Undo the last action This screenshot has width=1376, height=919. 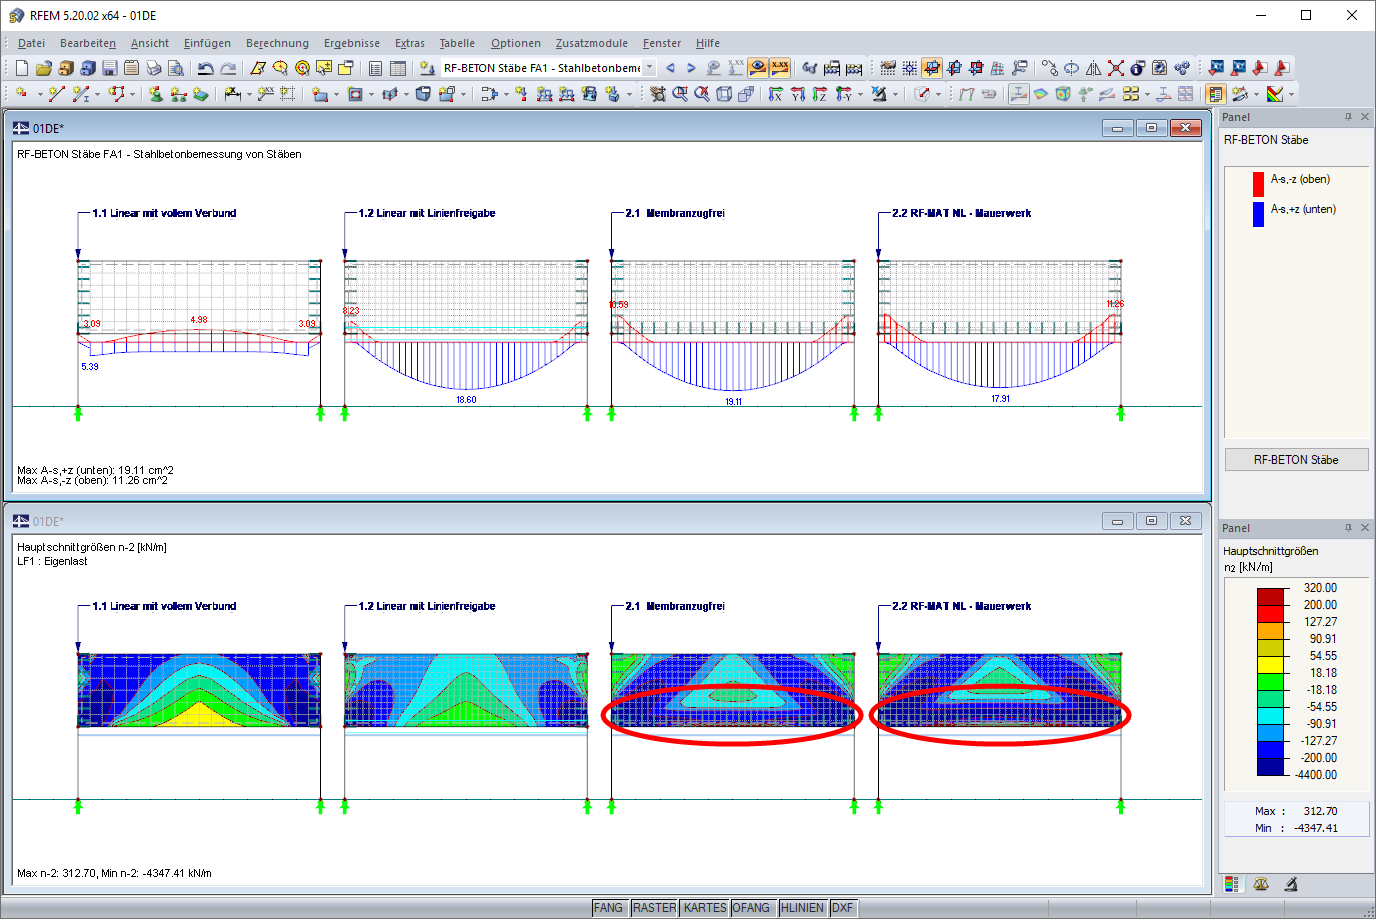point(206,68)
